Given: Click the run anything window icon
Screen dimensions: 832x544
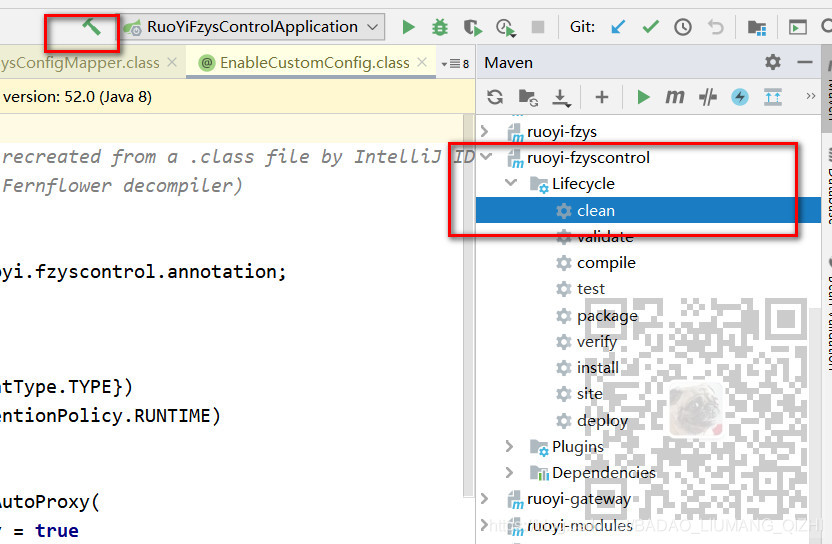Looking at the screenshot, I should click(x=797, y=27).
